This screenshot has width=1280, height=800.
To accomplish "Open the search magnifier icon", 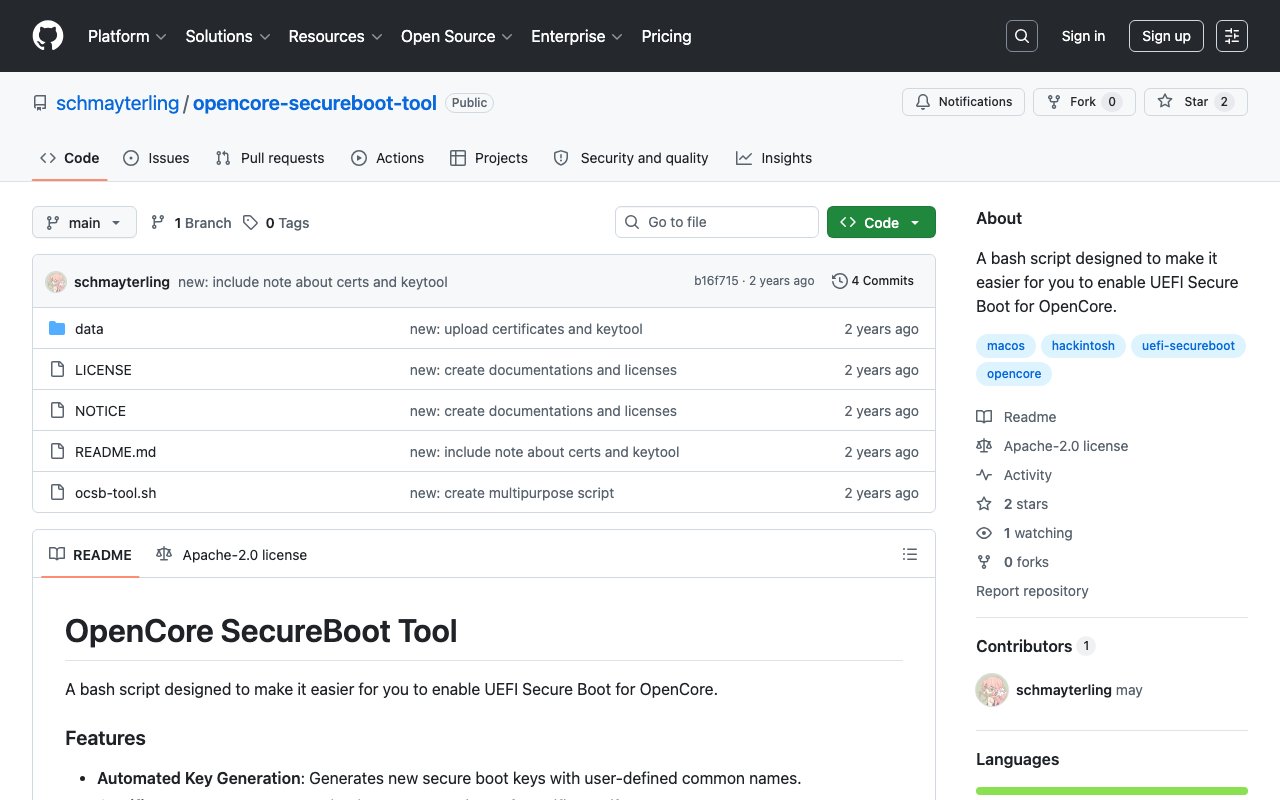I will pos(1022,36).
